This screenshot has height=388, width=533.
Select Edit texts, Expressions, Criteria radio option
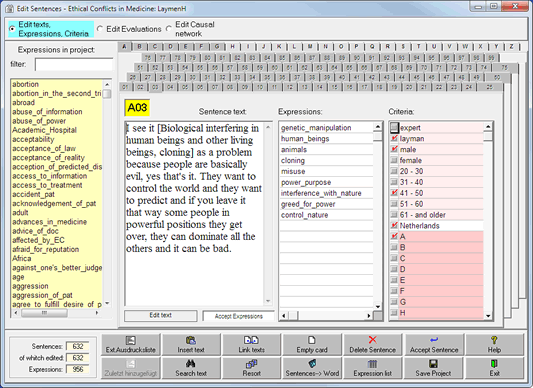point(13,29)
